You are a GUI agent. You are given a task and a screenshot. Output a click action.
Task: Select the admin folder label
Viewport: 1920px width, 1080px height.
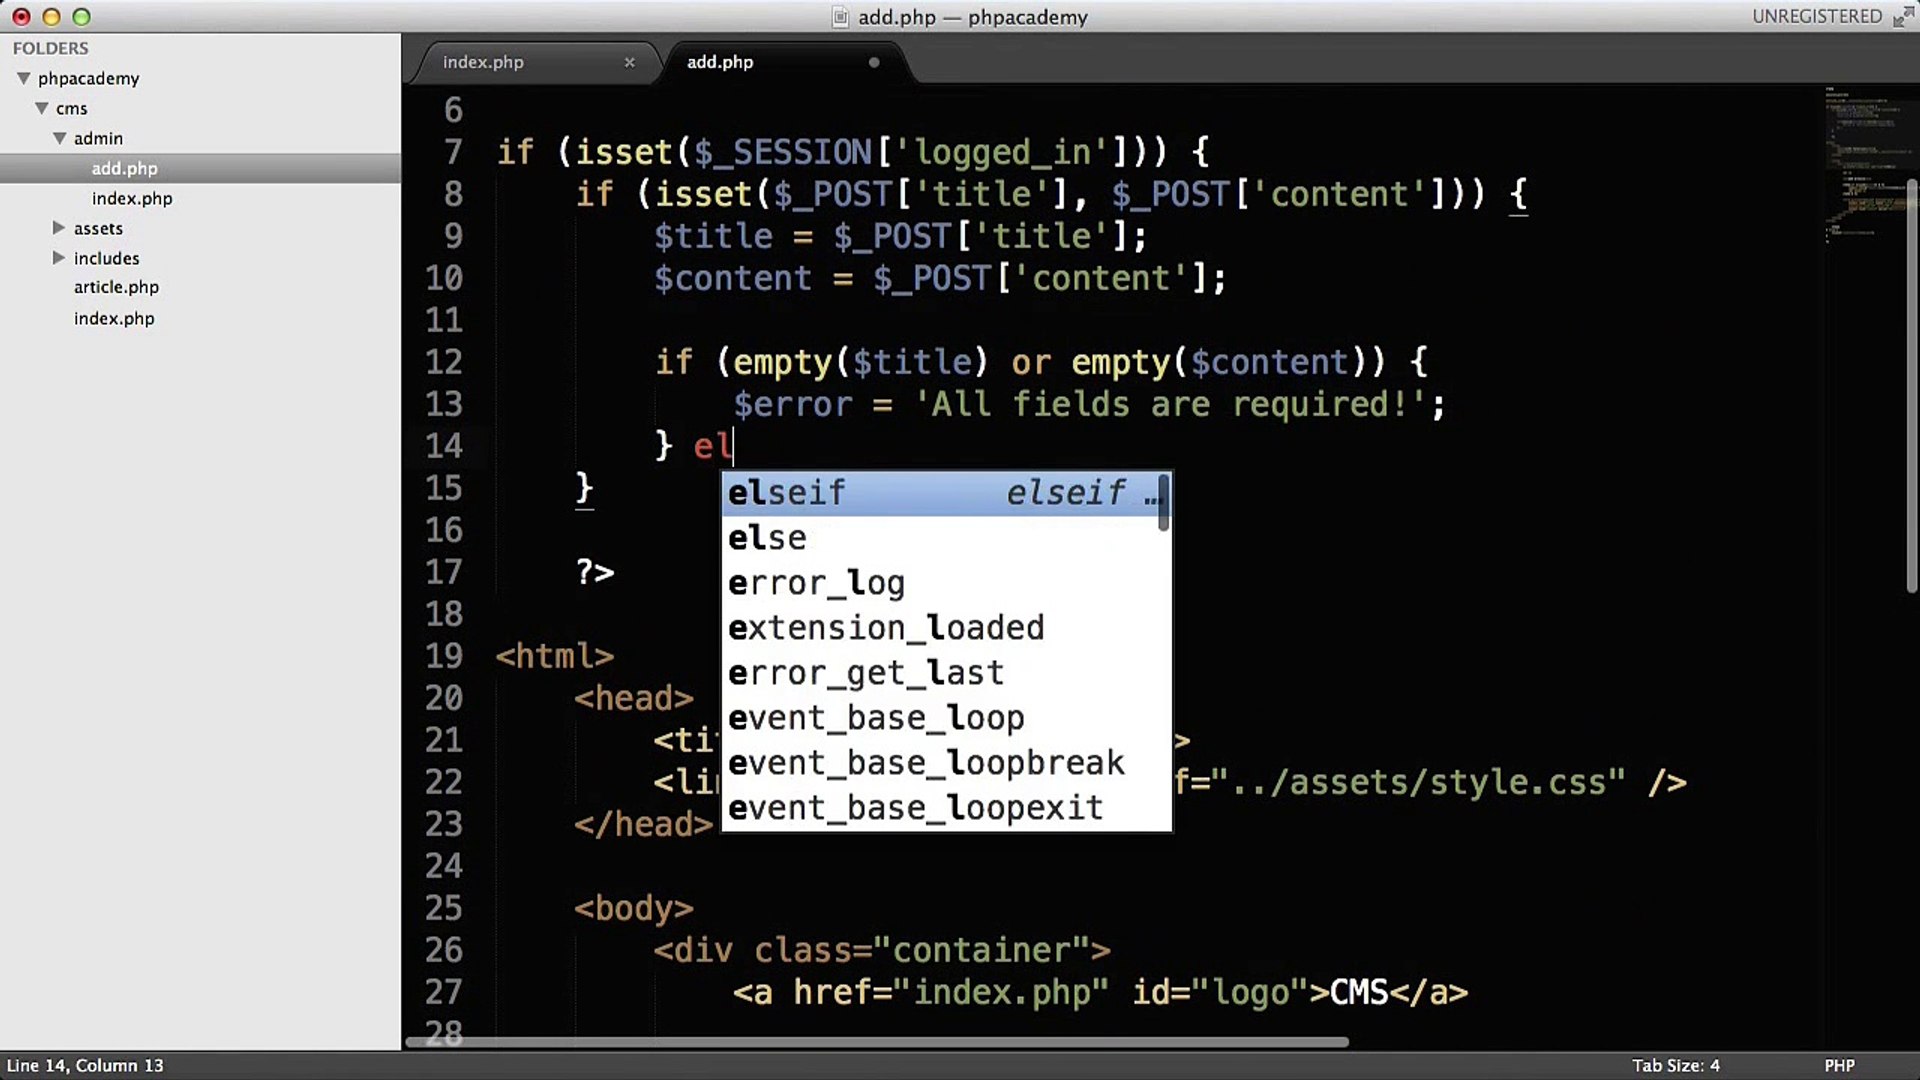point(98,138)
